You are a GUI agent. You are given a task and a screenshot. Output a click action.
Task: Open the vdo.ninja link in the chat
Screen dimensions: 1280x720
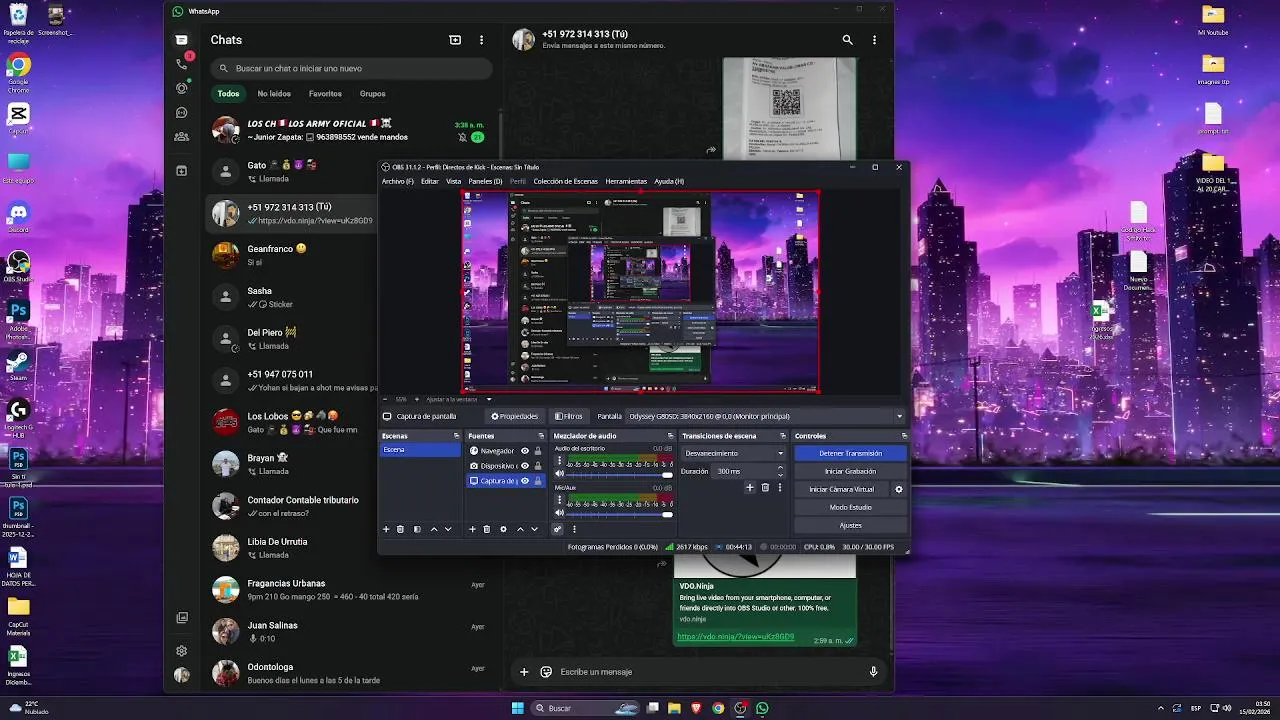click(736, 636)
